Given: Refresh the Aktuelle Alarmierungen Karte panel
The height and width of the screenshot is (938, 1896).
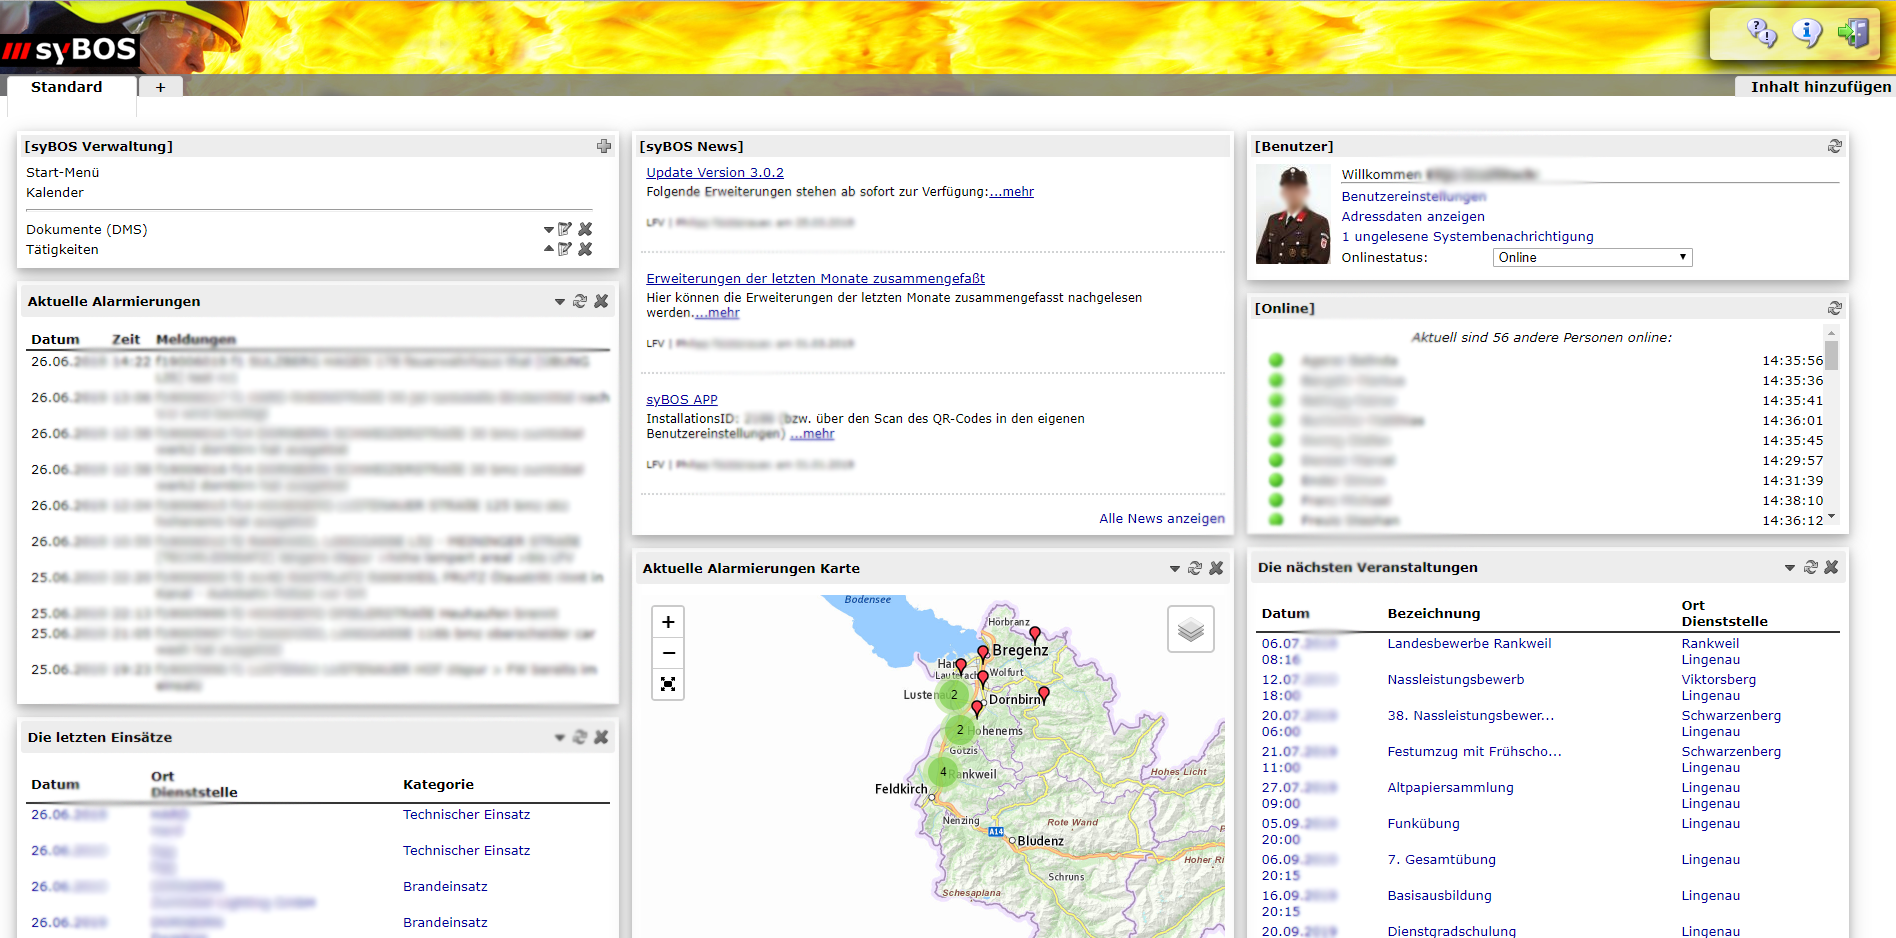Looking at the screenshot, I should [1195, 568].
